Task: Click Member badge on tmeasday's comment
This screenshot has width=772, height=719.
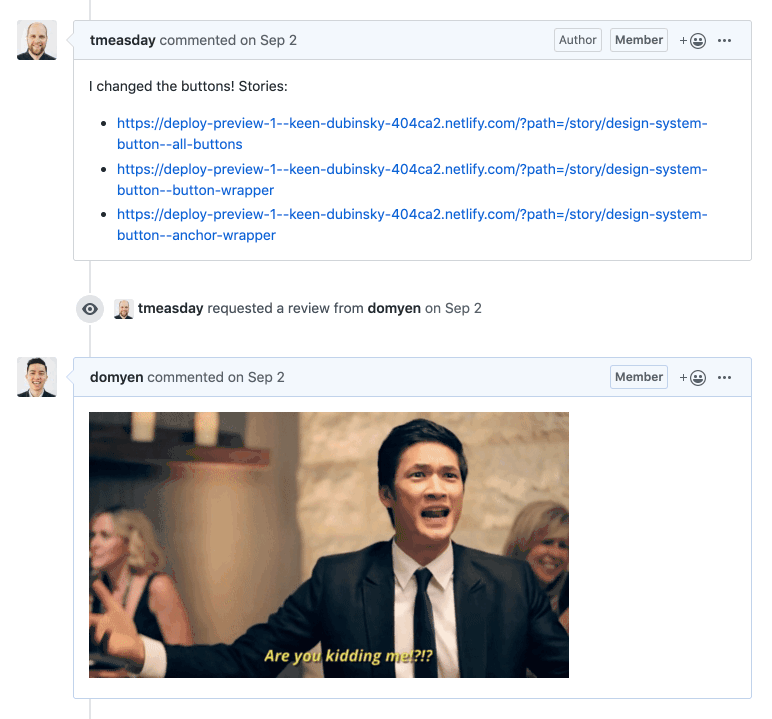Action: (639, 40)
